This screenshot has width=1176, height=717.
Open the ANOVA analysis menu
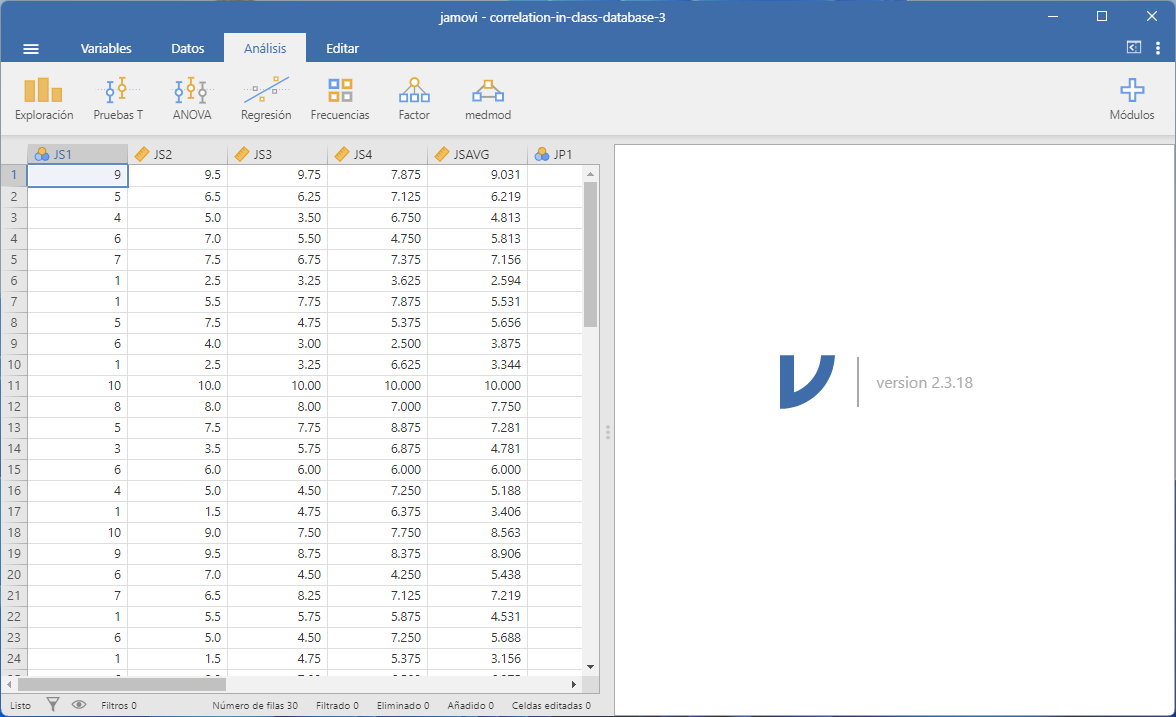[x=191, y=99]
